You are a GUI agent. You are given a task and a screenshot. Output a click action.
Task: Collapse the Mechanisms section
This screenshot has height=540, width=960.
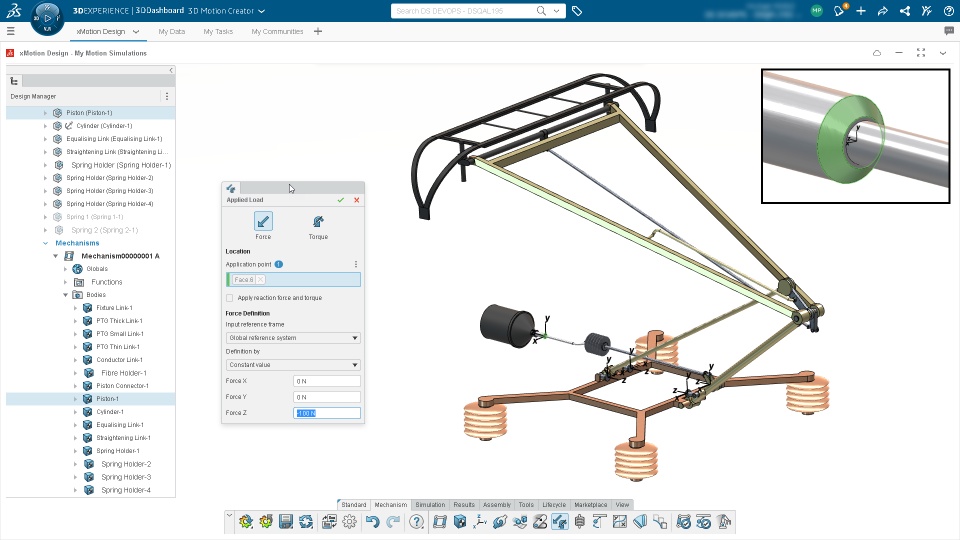45,243
